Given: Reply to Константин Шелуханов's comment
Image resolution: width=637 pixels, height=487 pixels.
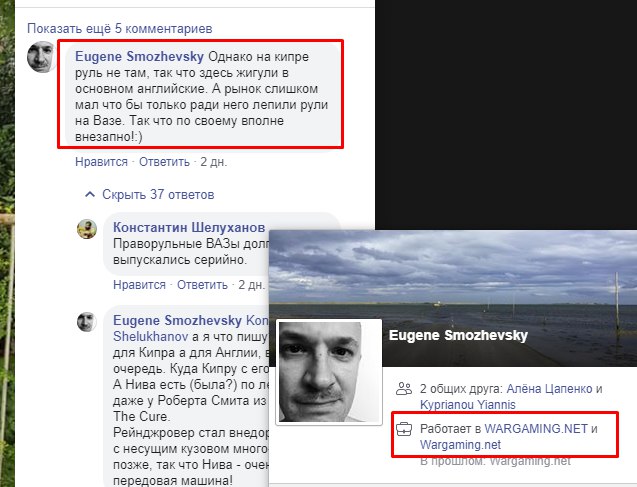Looking at the screenshot, I should [202, 284].
